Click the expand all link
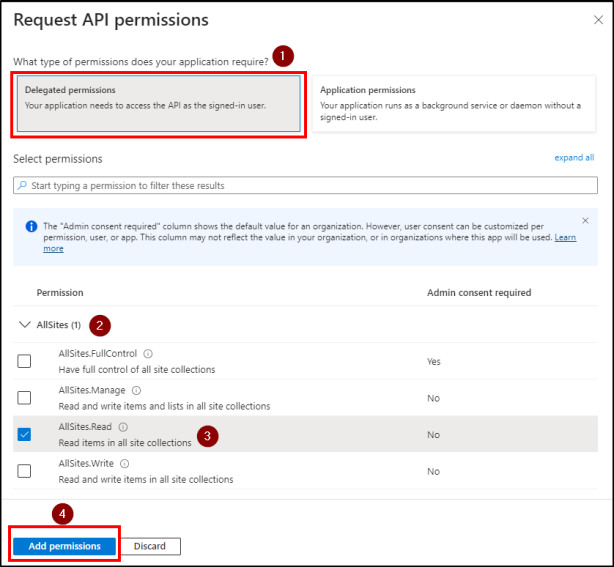 (574, 157)
